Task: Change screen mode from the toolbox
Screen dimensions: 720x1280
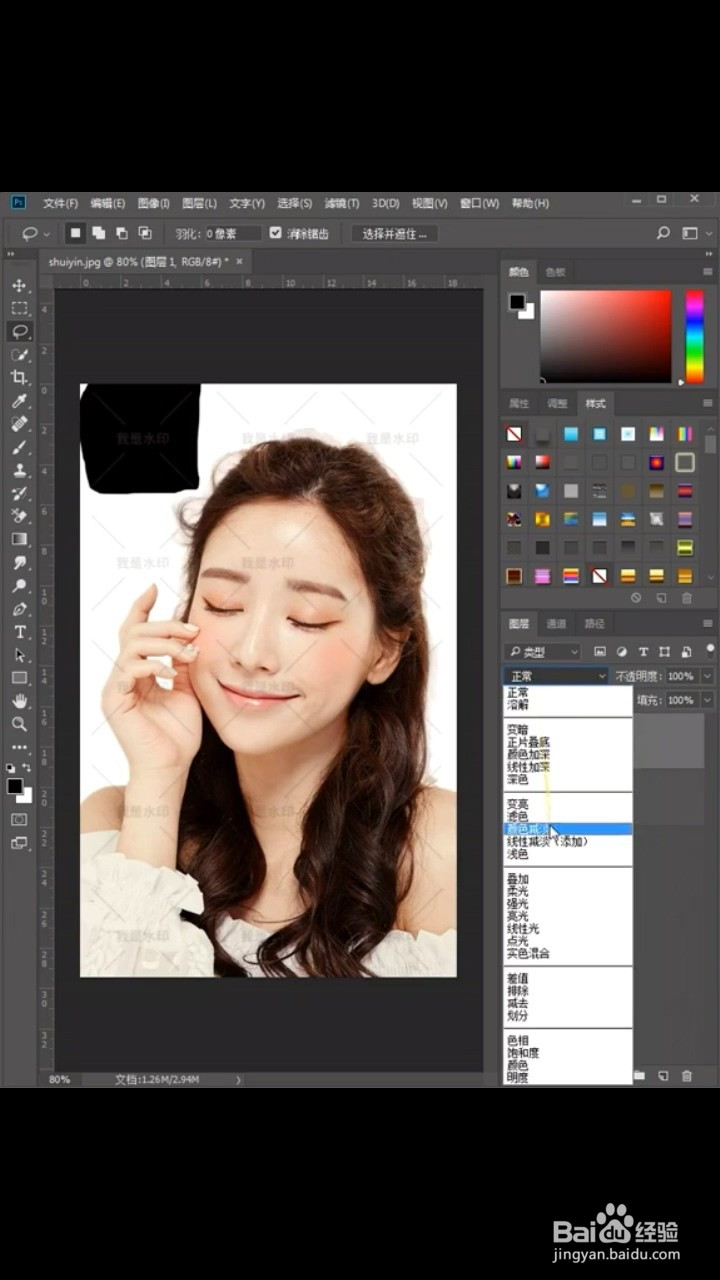Action: coord(19,843)
